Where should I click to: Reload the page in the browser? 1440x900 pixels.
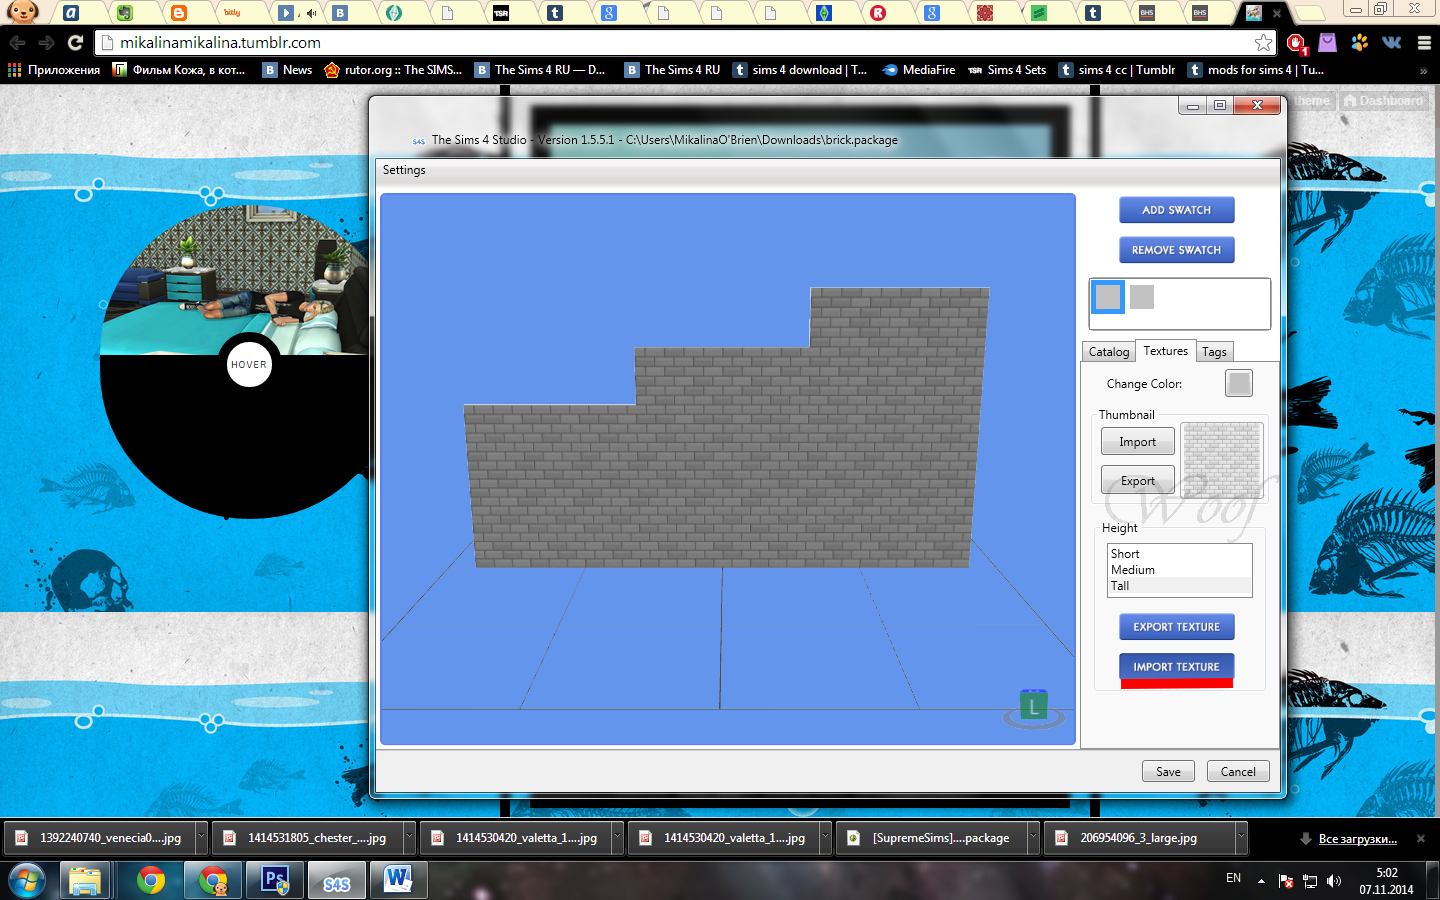75,43
